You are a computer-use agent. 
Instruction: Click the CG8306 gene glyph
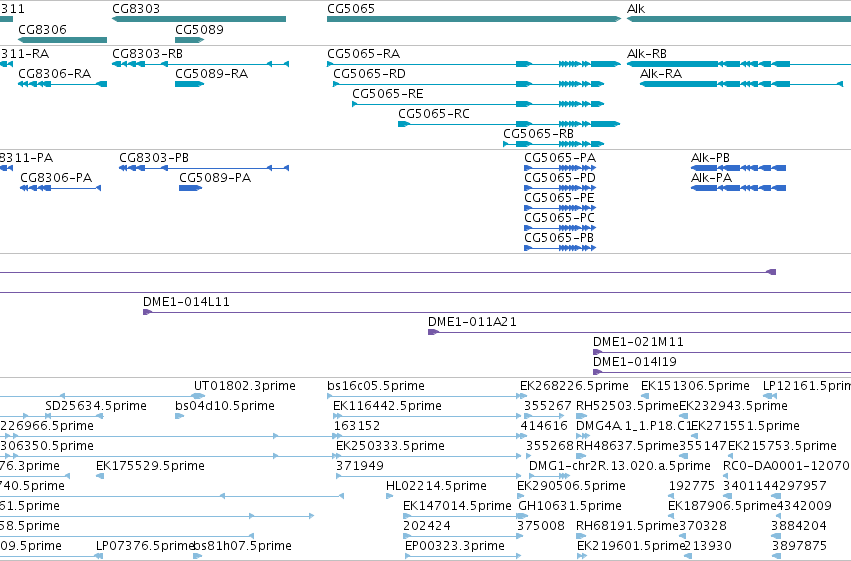click(x=62, y=40)
